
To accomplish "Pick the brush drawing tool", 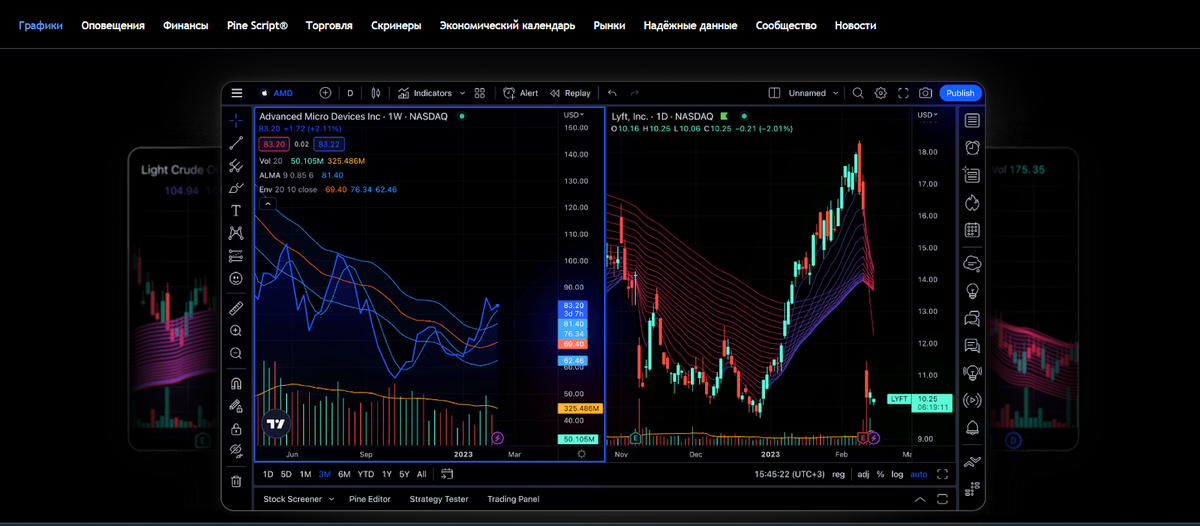I will point(236,188).
